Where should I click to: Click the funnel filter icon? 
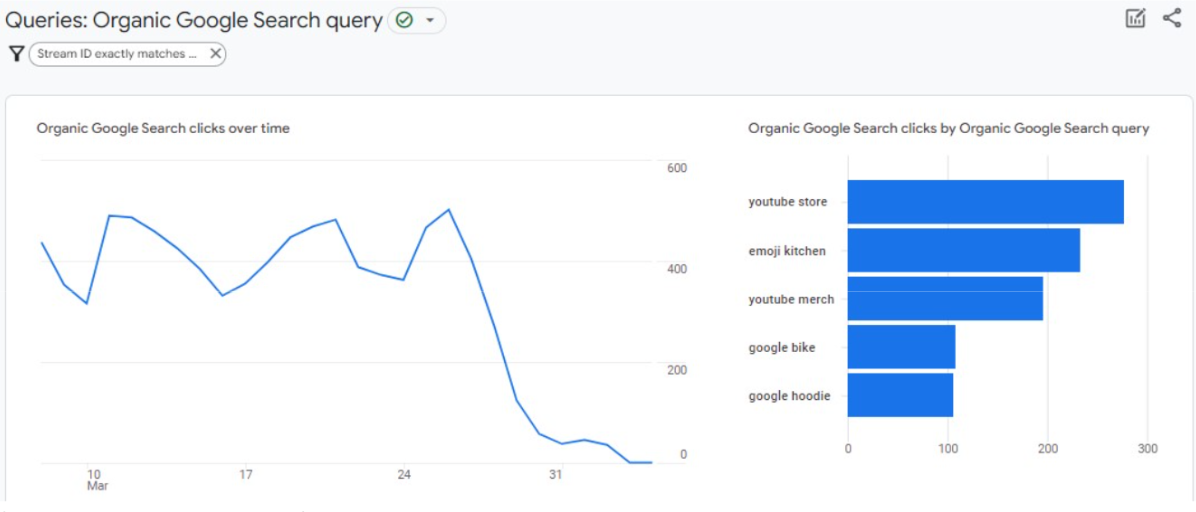click(x=16, y=54)
